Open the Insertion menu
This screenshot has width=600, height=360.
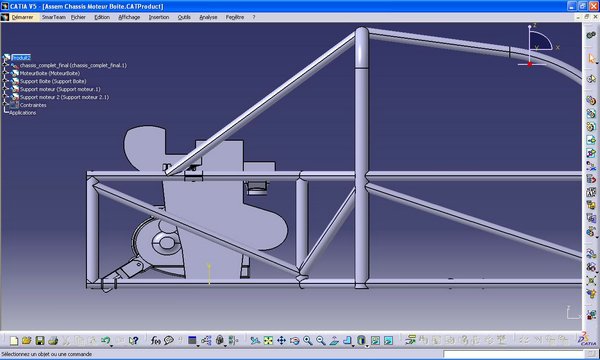(159, 17)
